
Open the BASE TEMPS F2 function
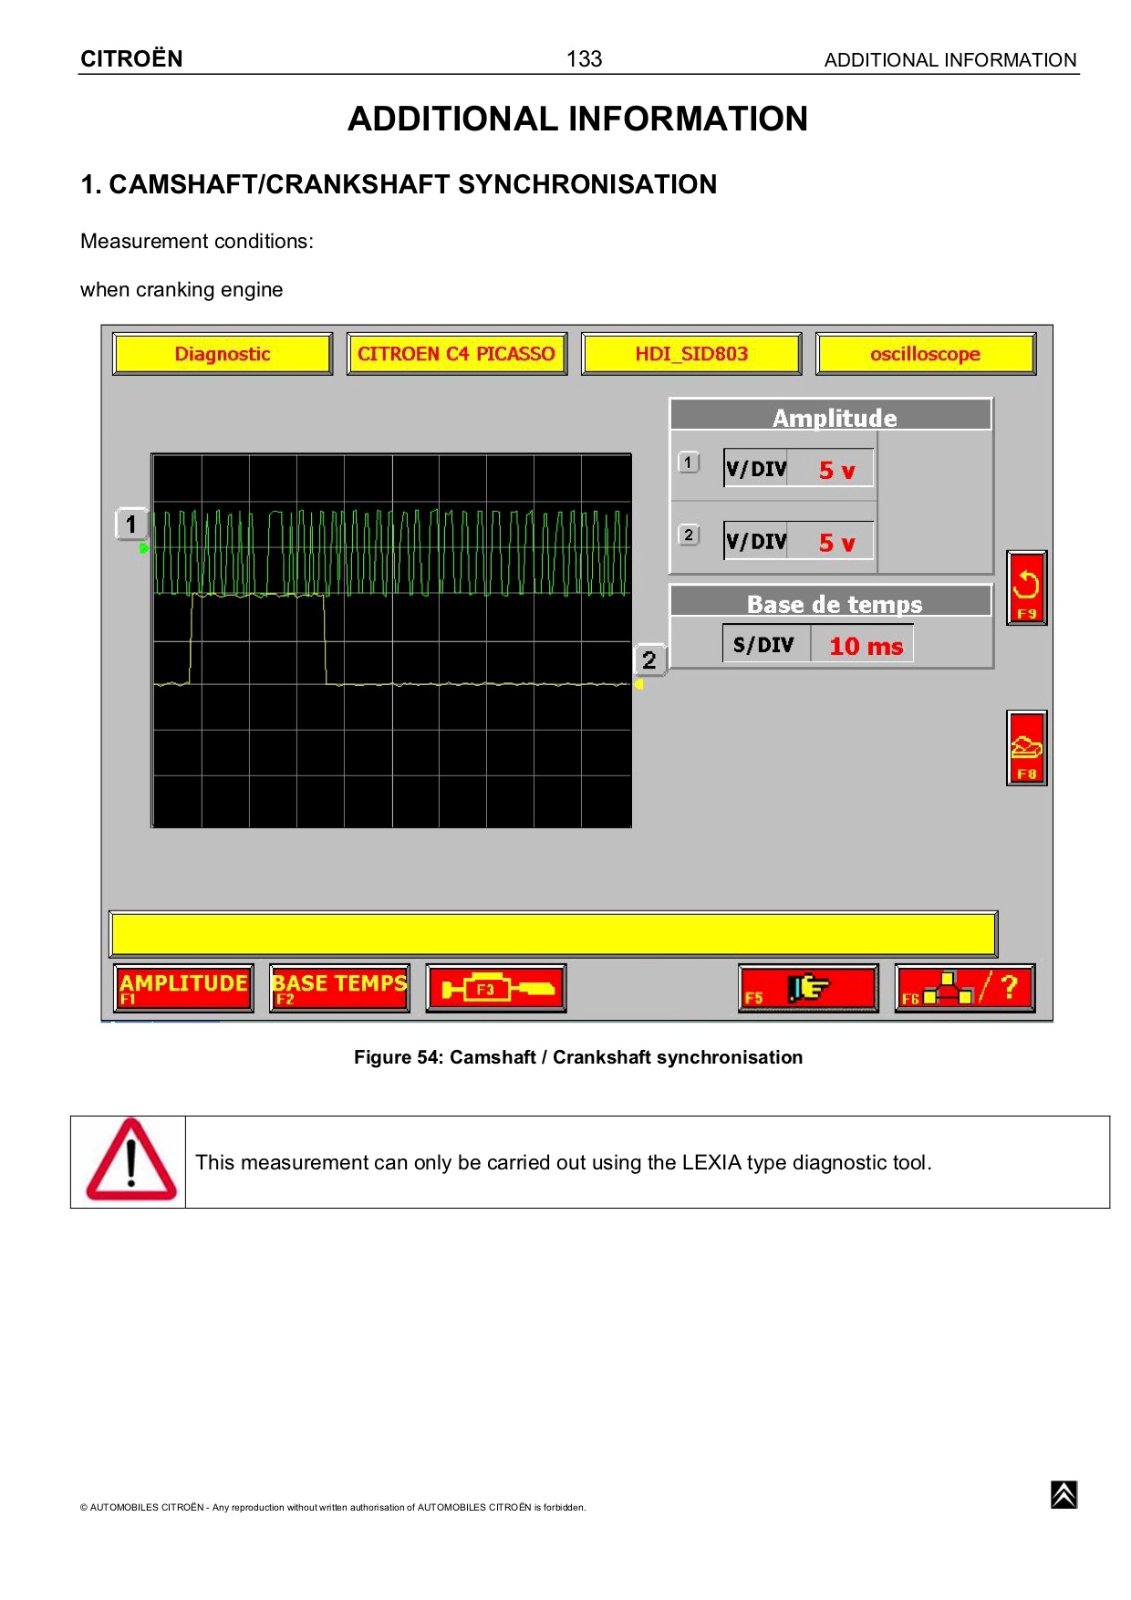point(339,988)
